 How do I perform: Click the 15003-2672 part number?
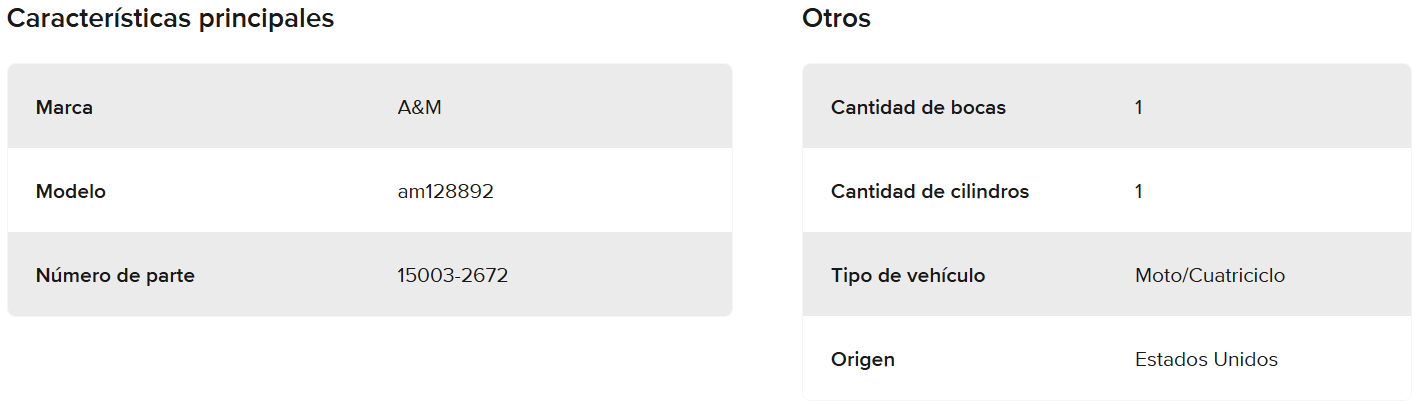pyautogui.click(x=452, y=276)
